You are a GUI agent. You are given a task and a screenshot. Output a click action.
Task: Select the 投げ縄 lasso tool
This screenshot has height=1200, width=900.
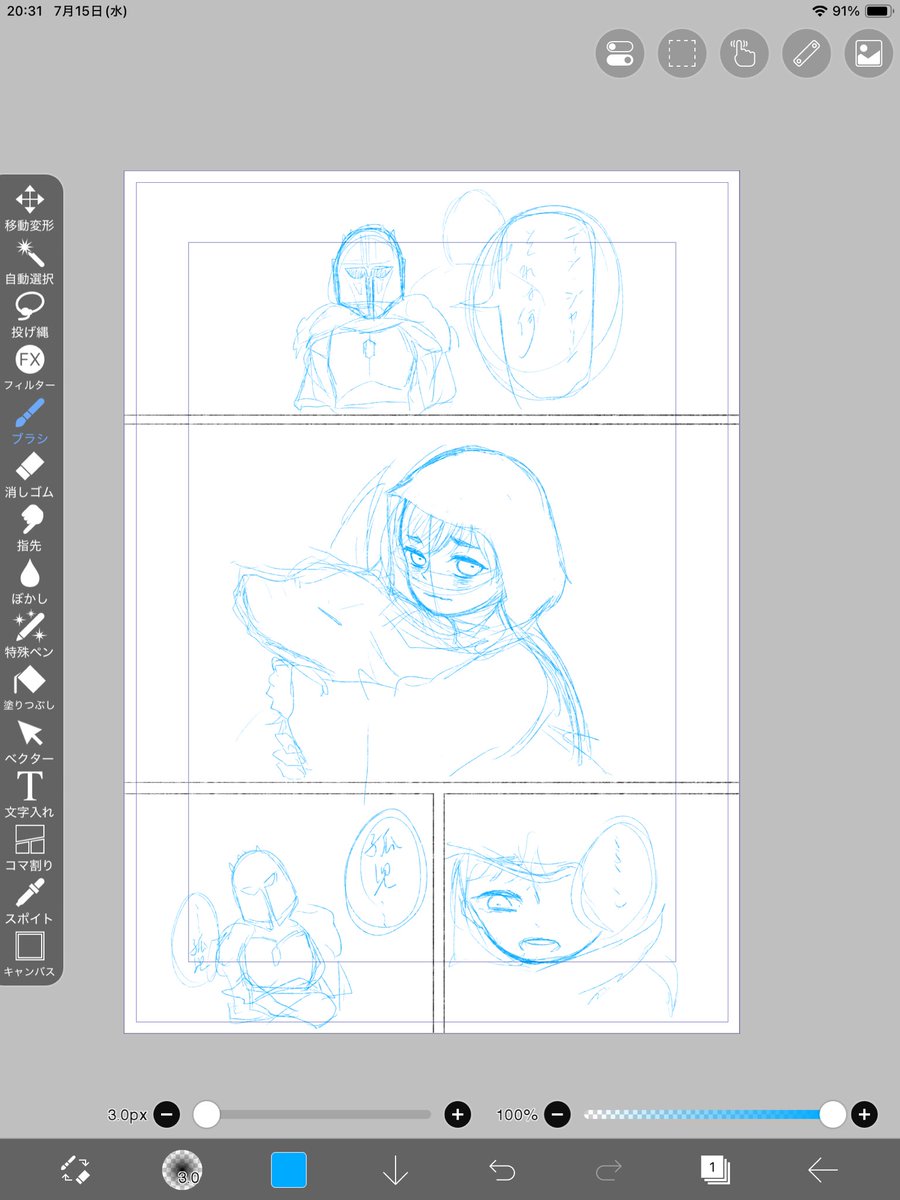pyautogui.click(x=30, y=314)
